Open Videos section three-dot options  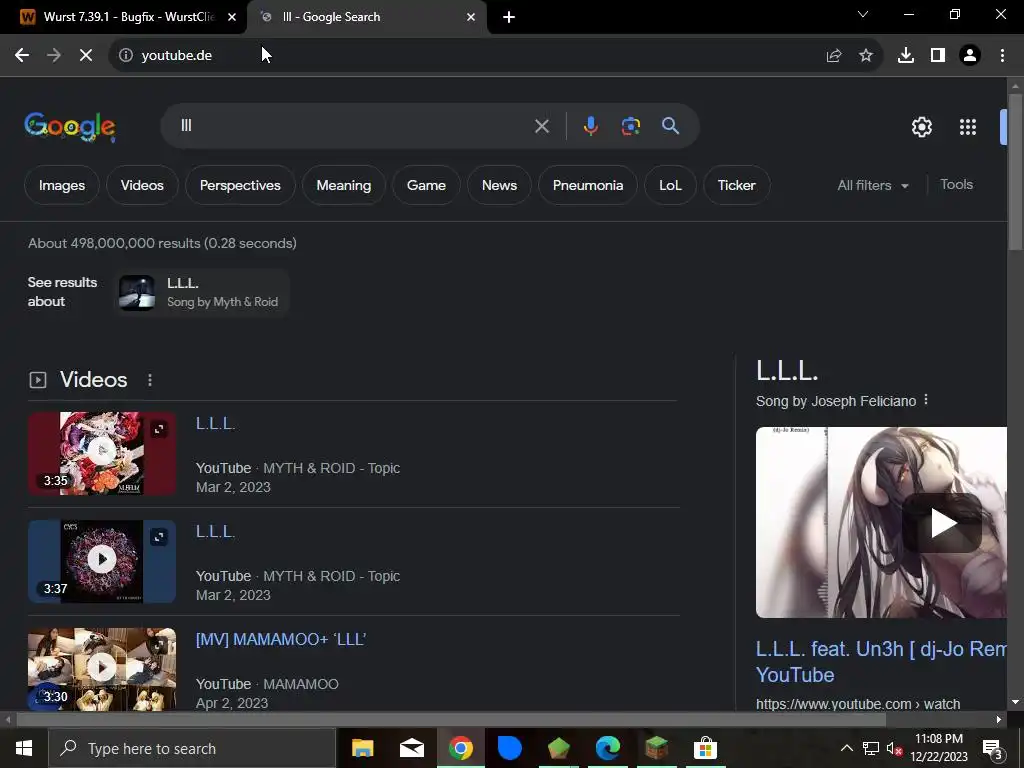point(150,380)
